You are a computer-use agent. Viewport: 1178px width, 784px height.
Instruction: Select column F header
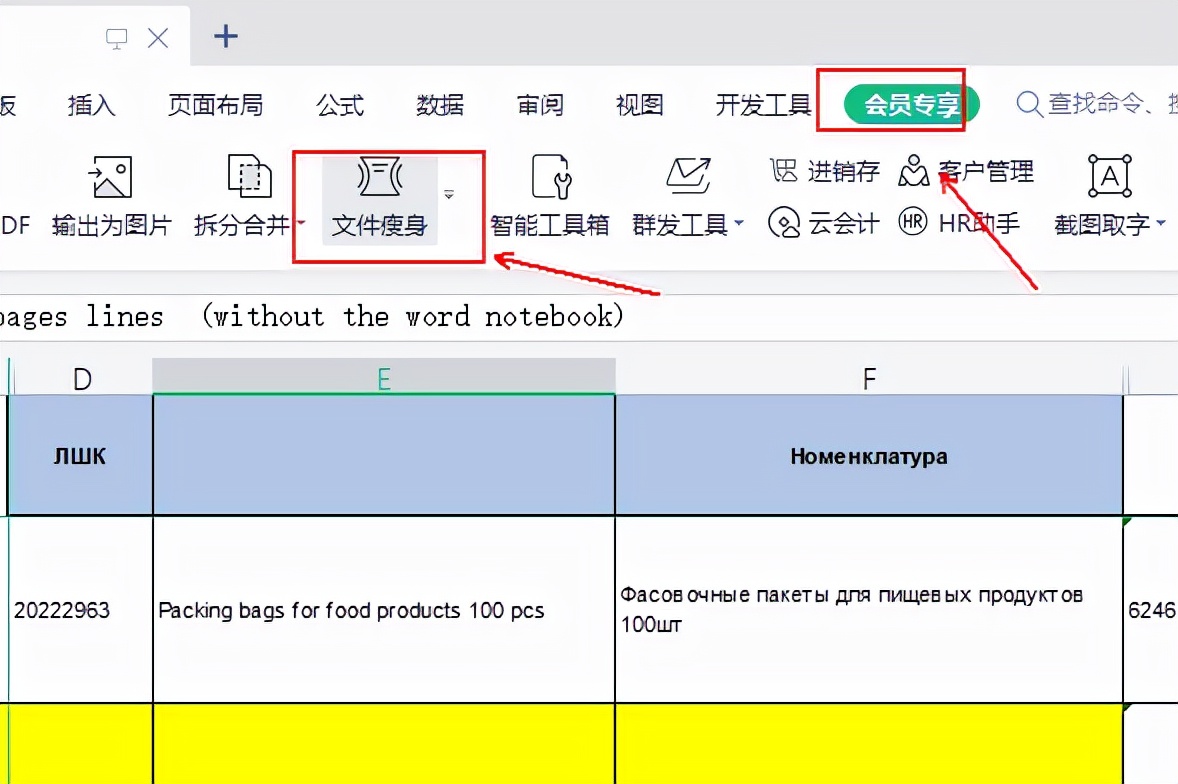[869, 378]
